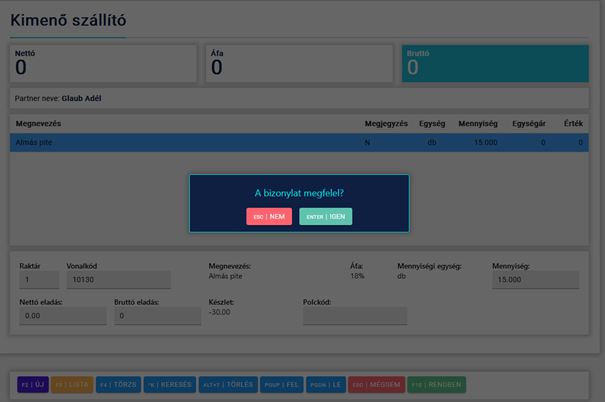Click the Megnevezés column header
The width and height of the screenshot is (605, 402).
coord(40,124)
